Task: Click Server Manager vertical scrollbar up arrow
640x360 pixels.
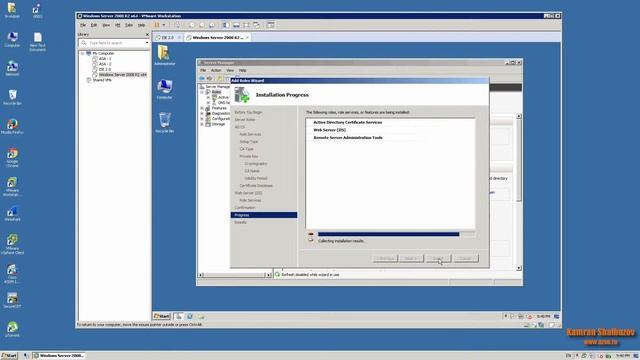Action: (519, 116)
